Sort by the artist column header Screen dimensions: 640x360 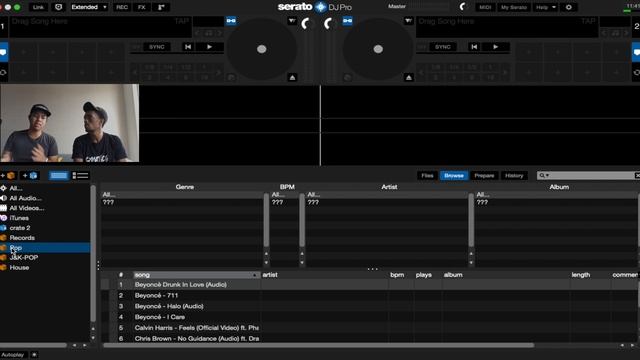324,275
